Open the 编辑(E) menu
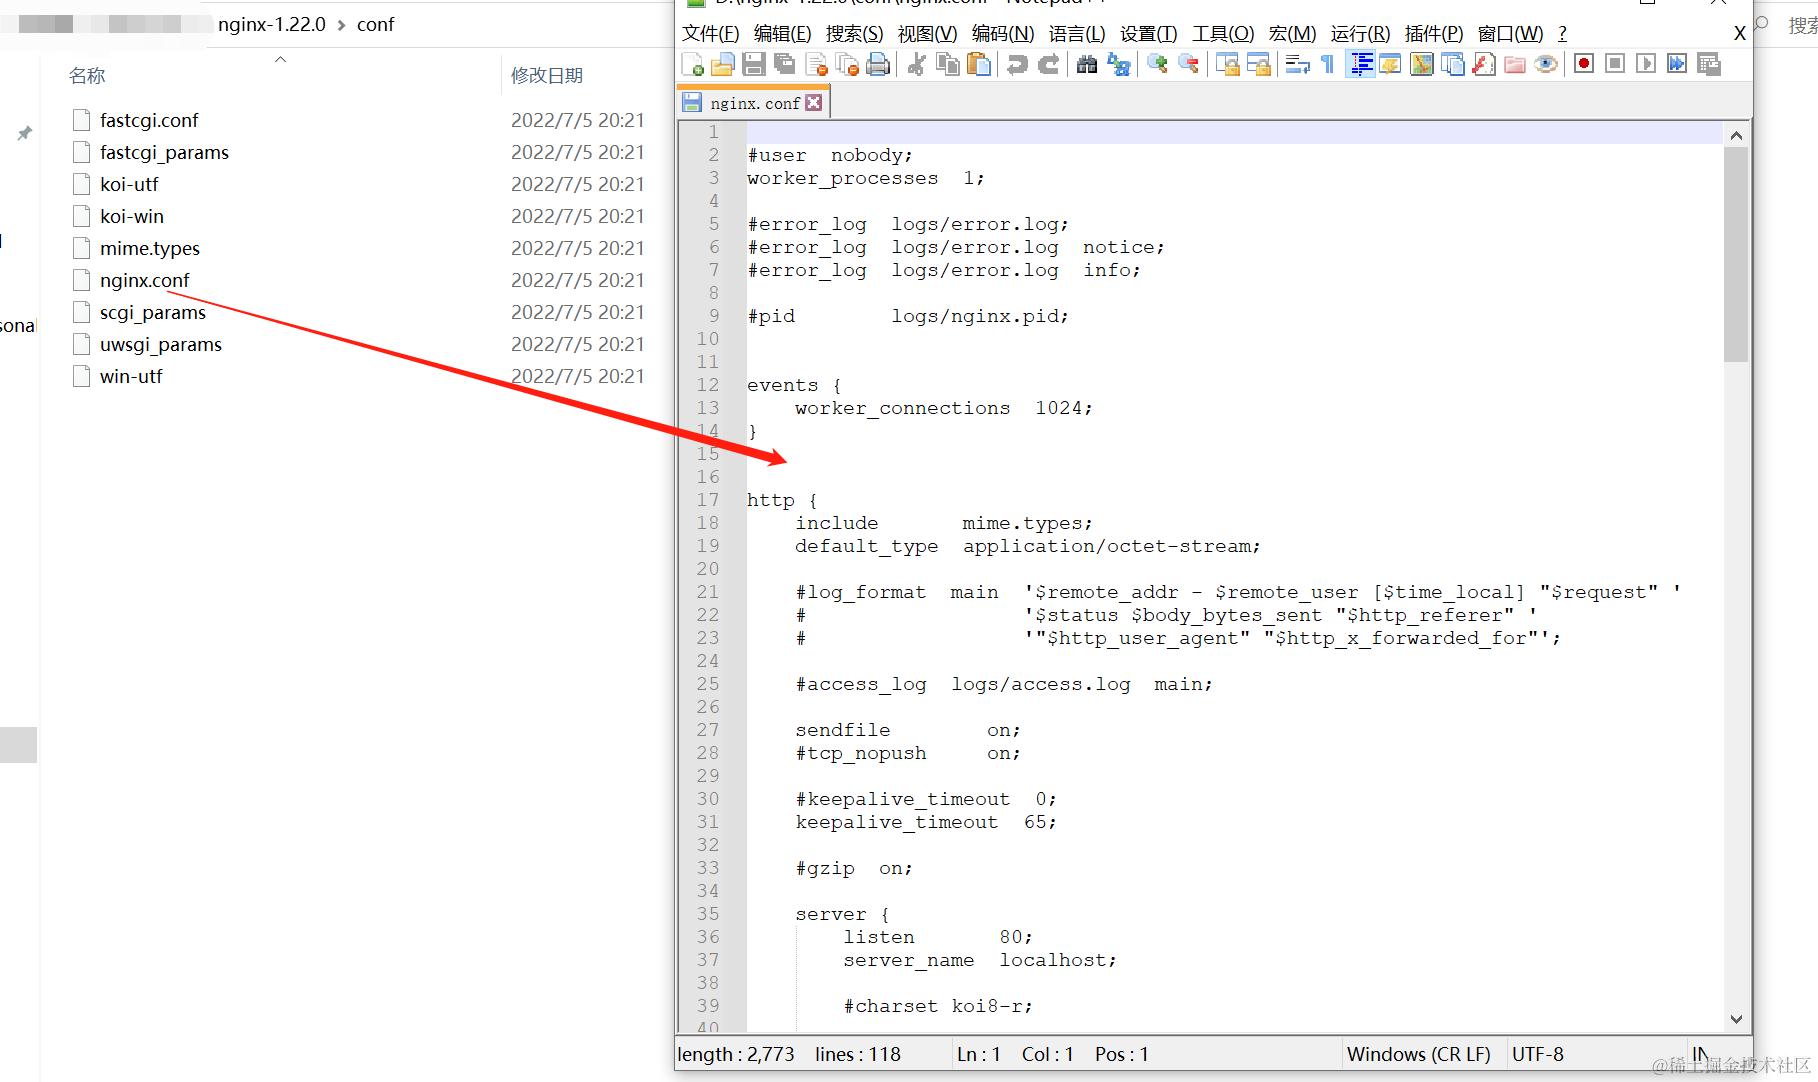Viewport: 1818px width, 1082px height. (783, 34)
